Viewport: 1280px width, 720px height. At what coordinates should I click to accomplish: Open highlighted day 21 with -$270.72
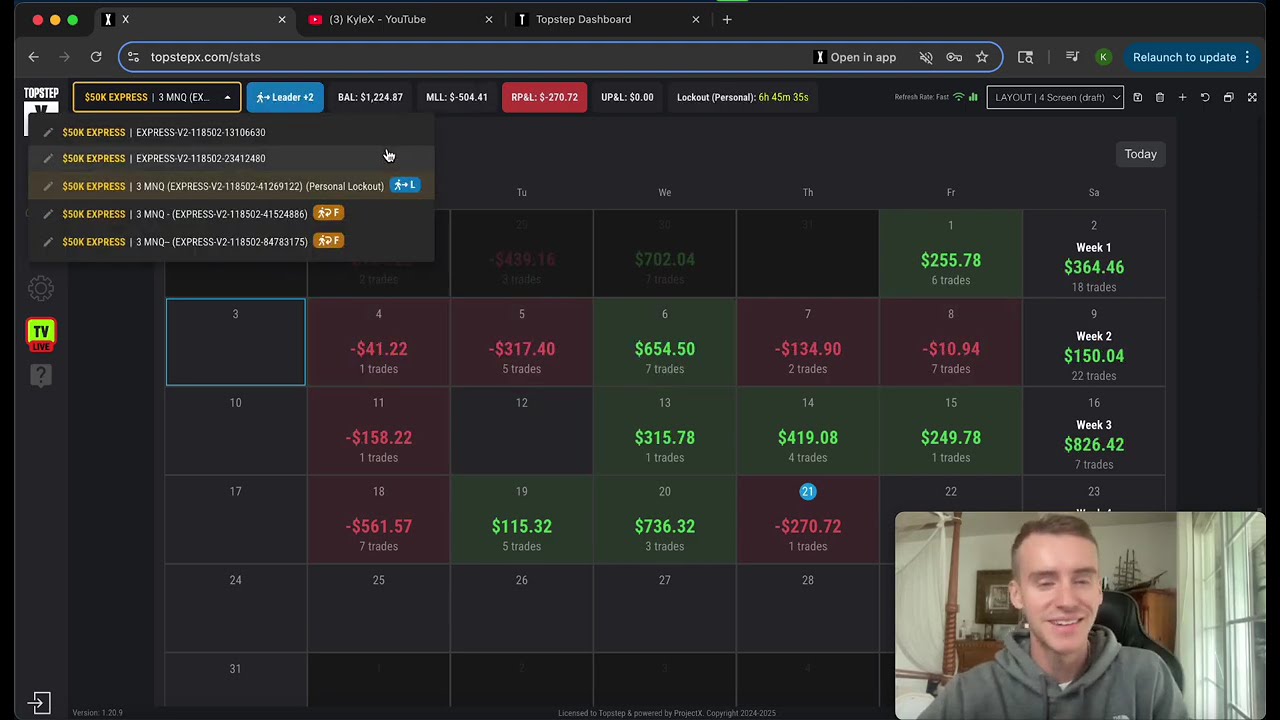[x=808, y=519]
